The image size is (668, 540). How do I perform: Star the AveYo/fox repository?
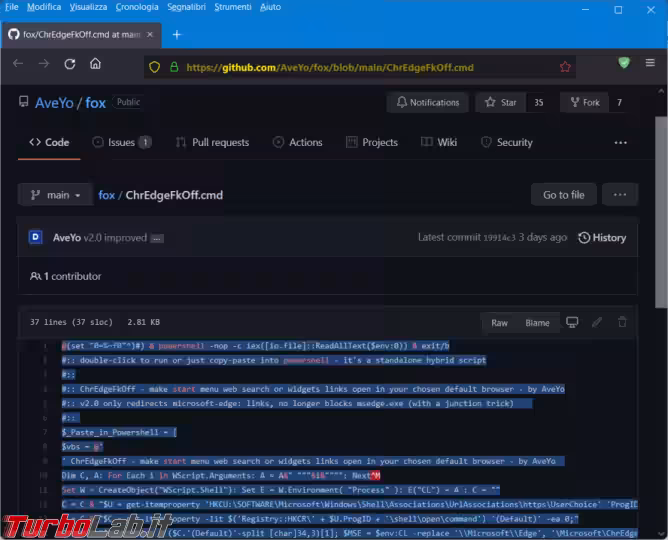point(502,102)
